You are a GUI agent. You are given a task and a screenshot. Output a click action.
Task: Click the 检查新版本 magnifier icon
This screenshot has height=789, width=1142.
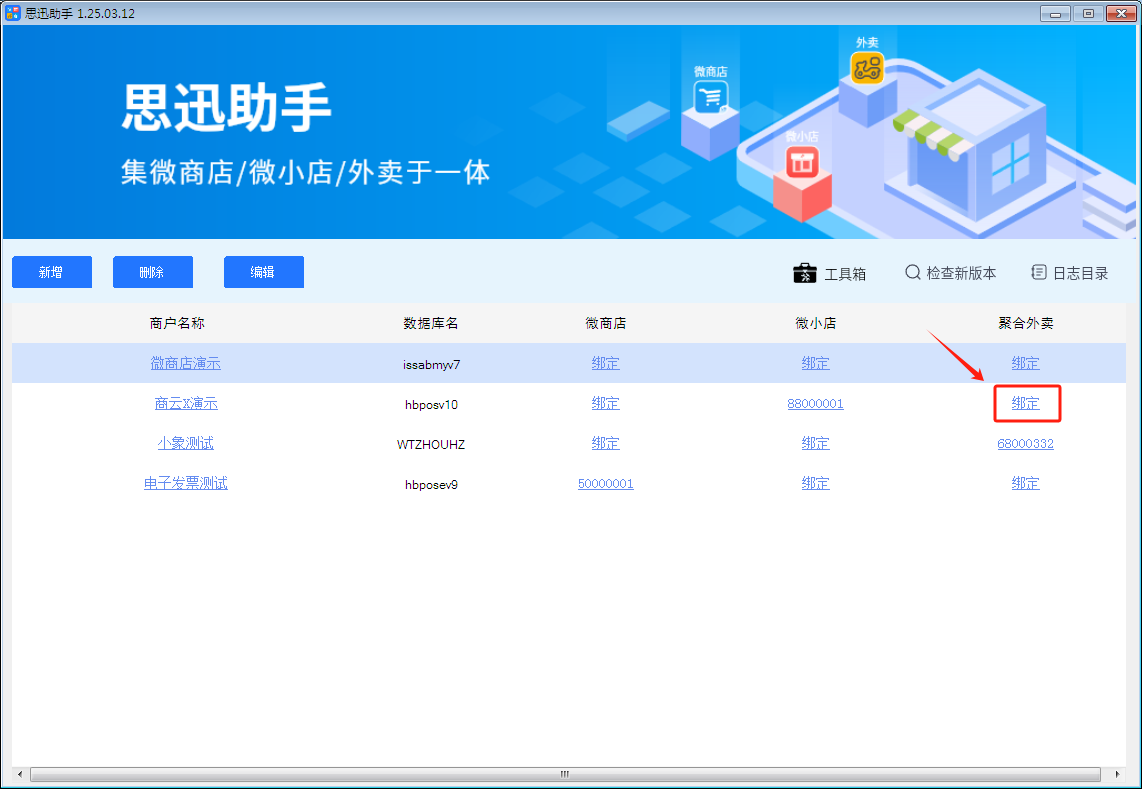coord(913,272)
